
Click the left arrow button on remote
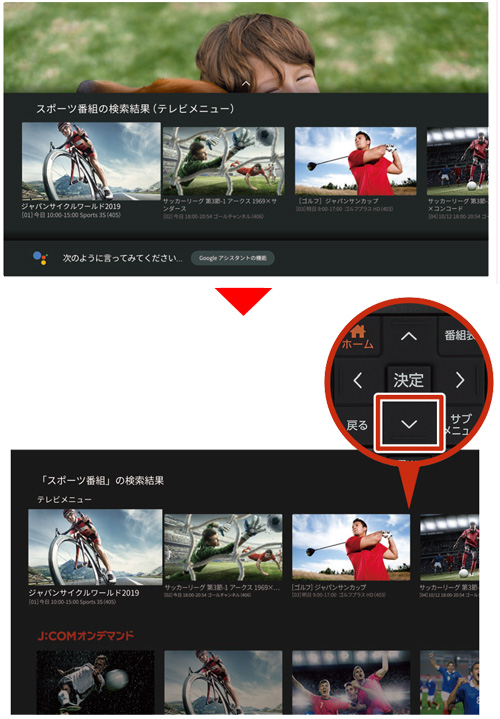point(358,380)
